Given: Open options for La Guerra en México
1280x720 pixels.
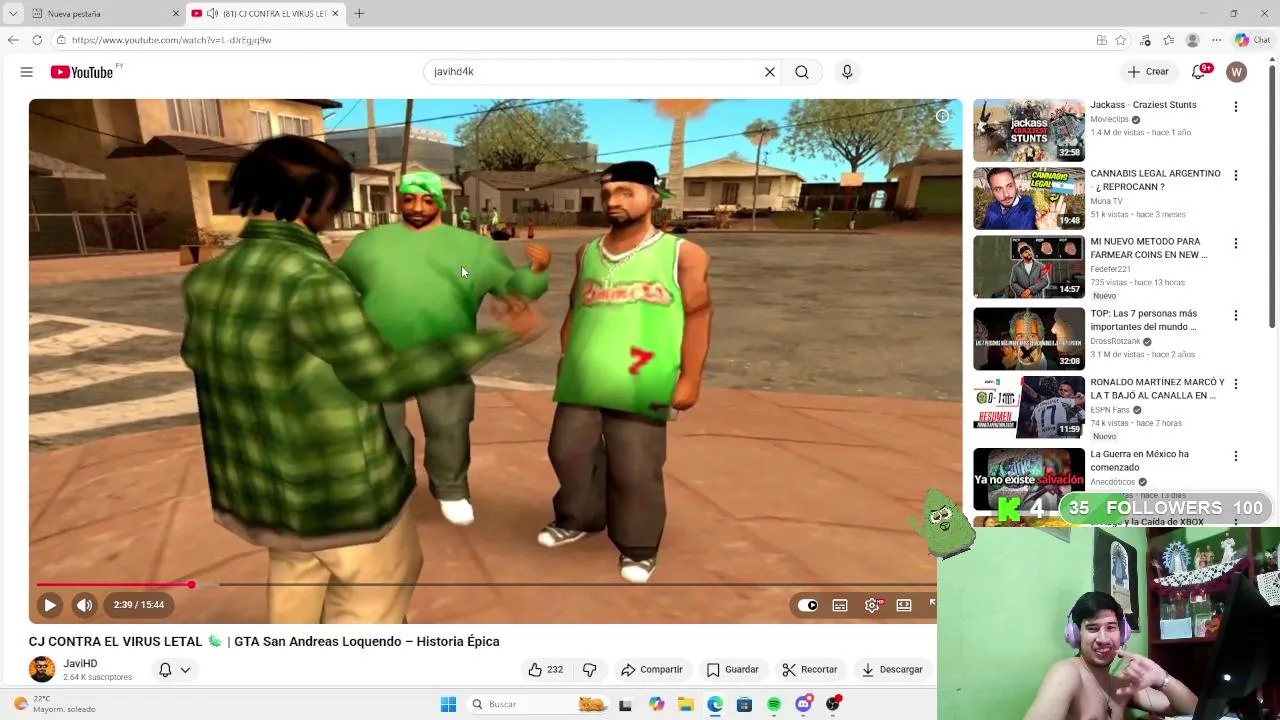Looking at the screenshot, I should pyautogui.click(x=1236, y=456).
